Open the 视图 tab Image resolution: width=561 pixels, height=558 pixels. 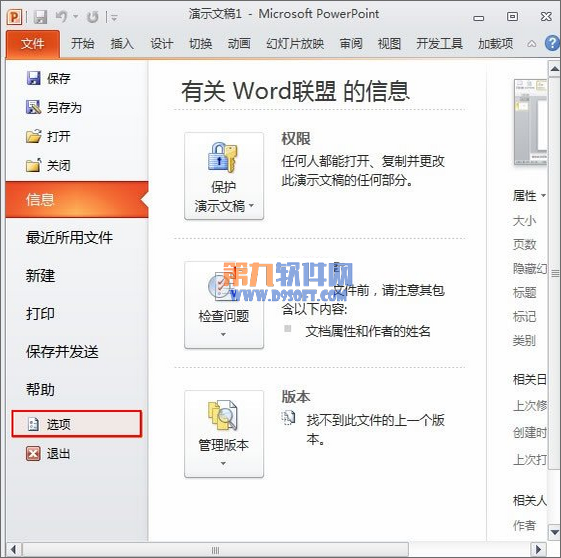(x=389, y=44)
